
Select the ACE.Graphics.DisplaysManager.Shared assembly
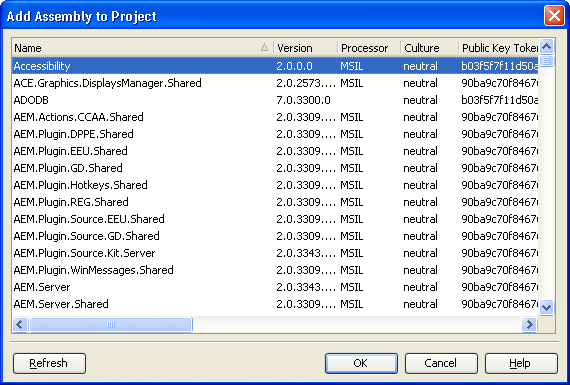coord(275,83)
